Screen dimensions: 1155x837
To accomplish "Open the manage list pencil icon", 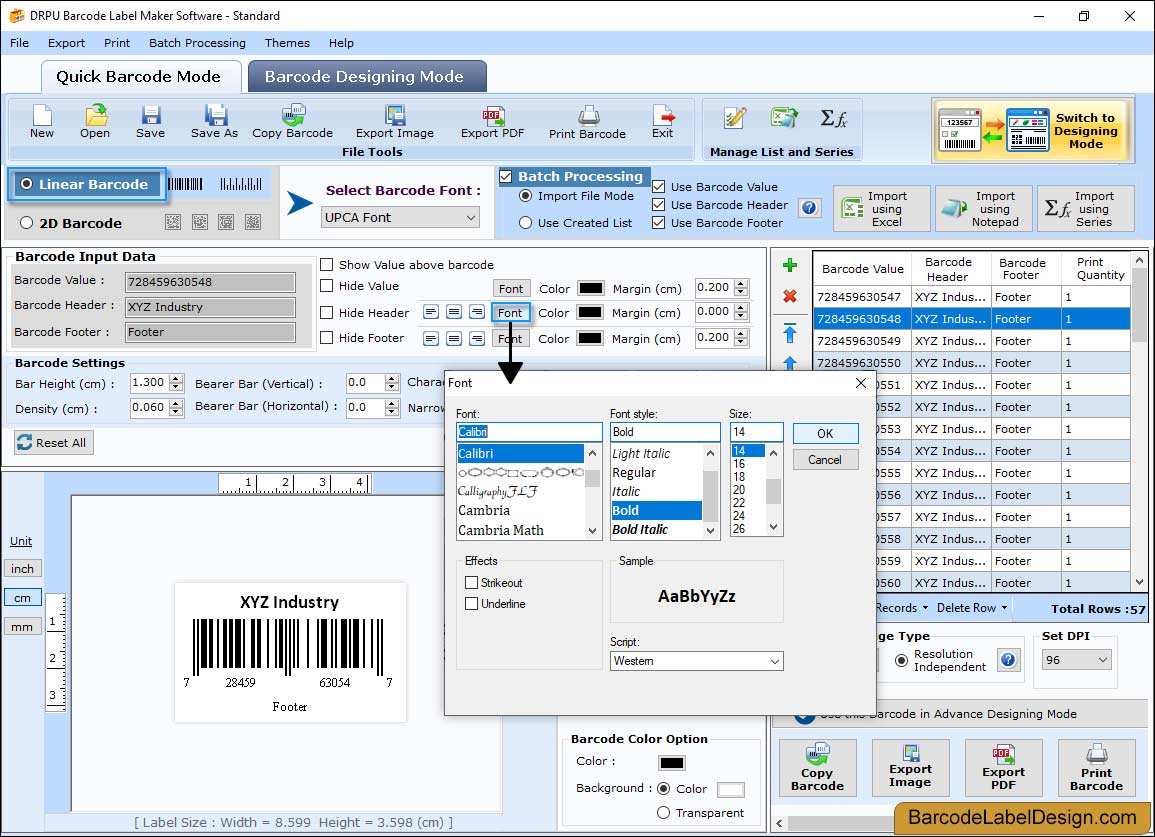I will coord(734,118).
